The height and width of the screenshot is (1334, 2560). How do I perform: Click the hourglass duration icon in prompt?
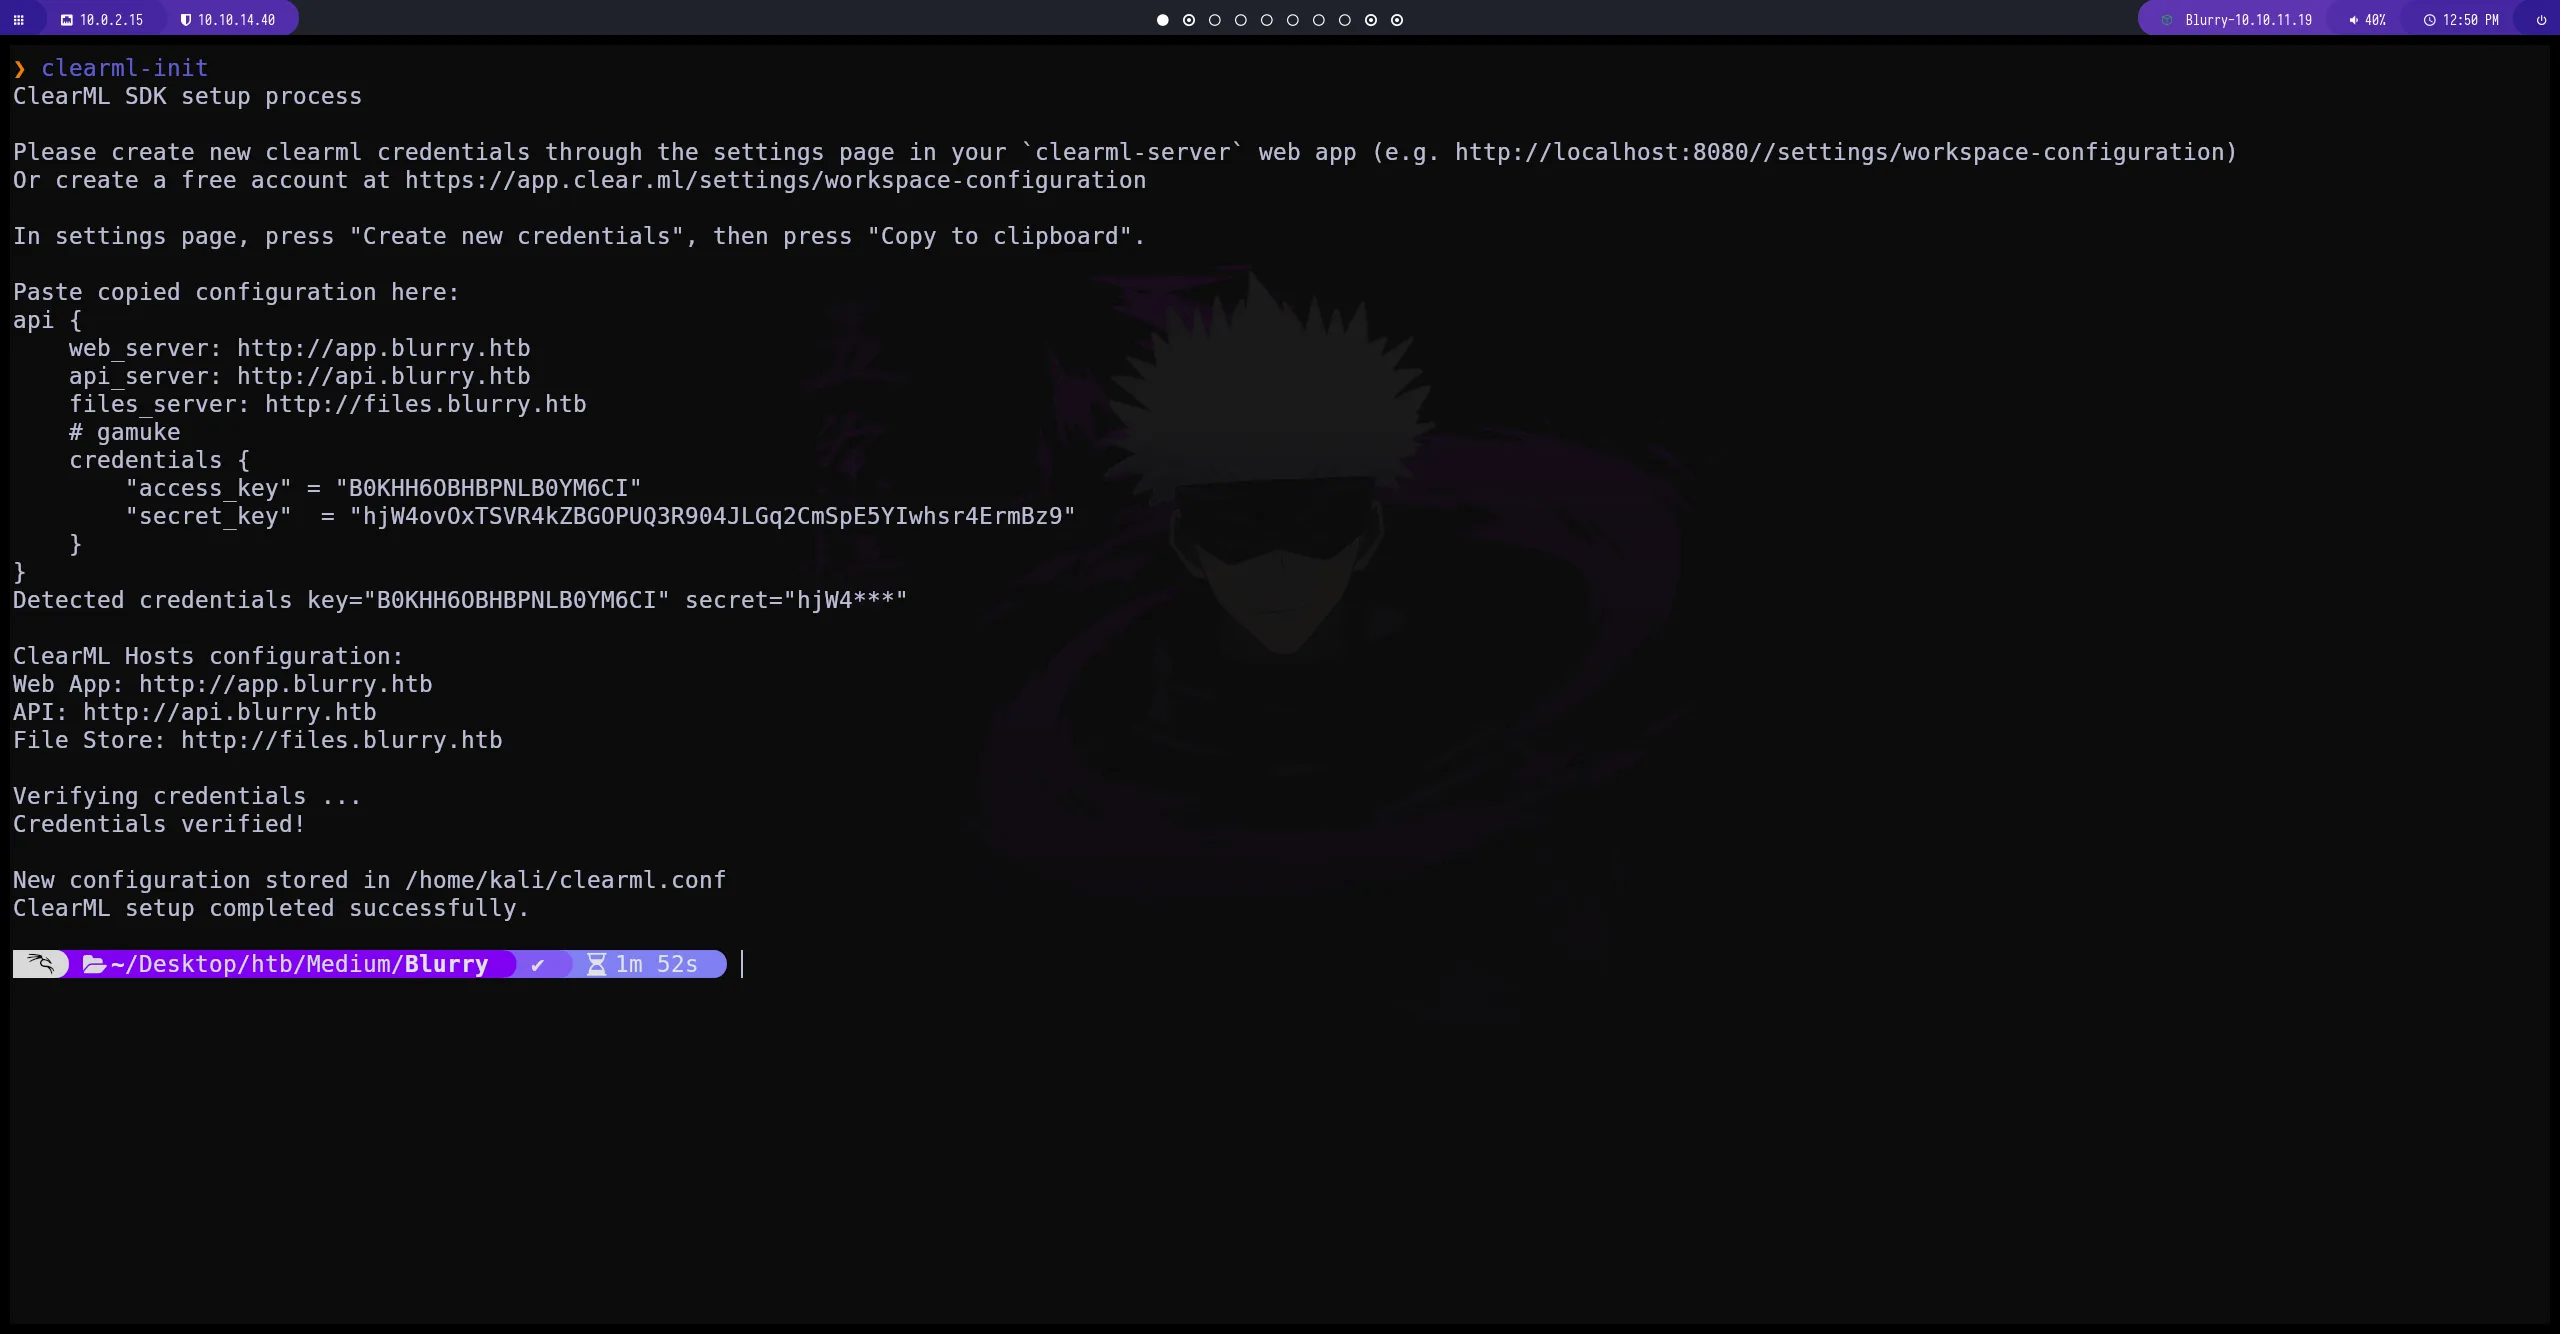(597, 964)
